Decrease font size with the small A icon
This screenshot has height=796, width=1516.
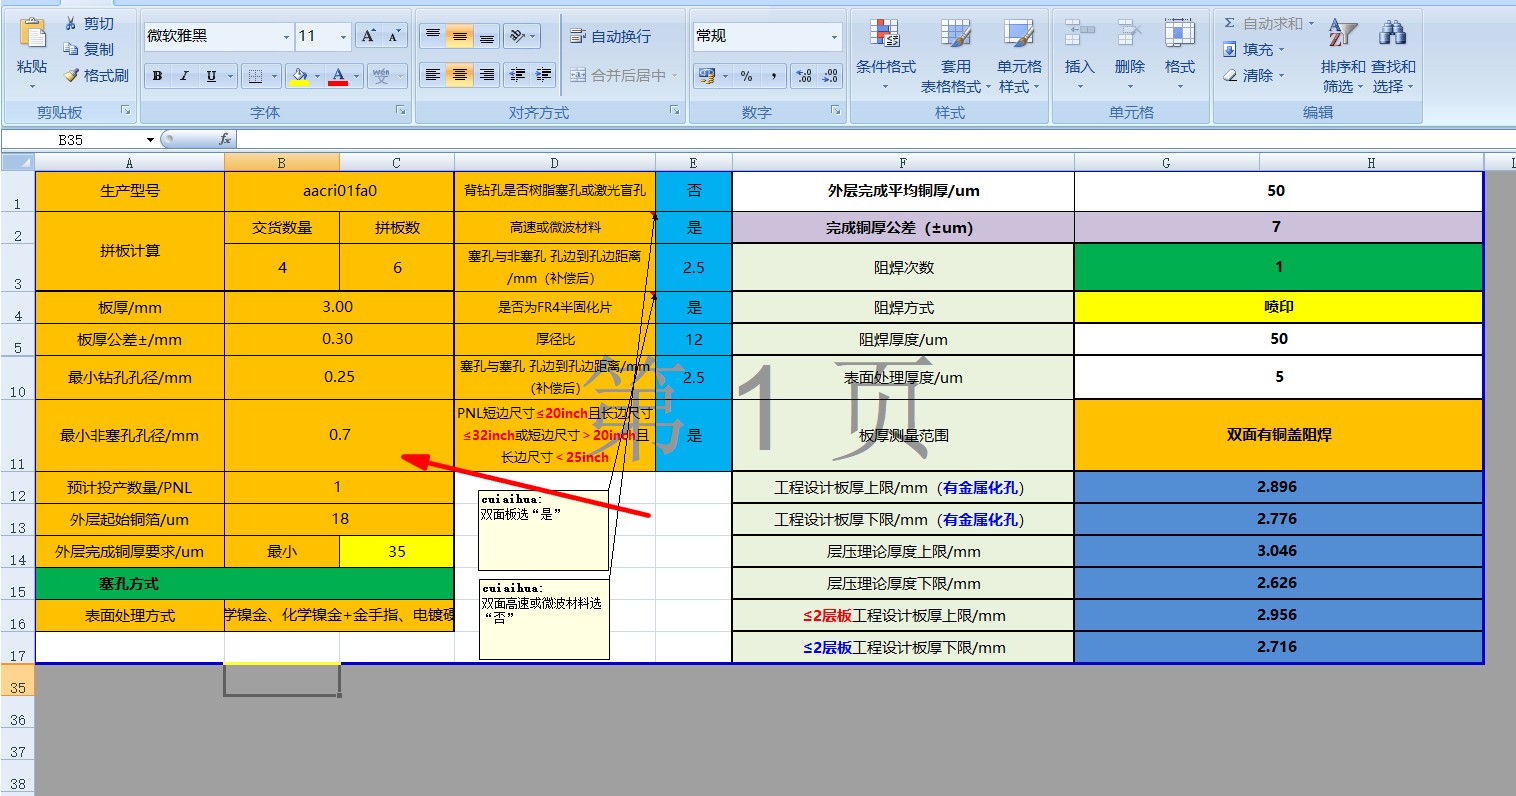[395, 36]
